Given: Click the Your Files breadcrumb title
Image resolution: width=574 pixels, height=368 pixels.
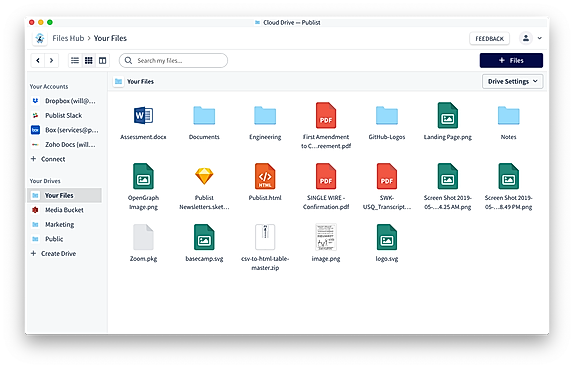Looking at the screenshot, I should (110, 38).
